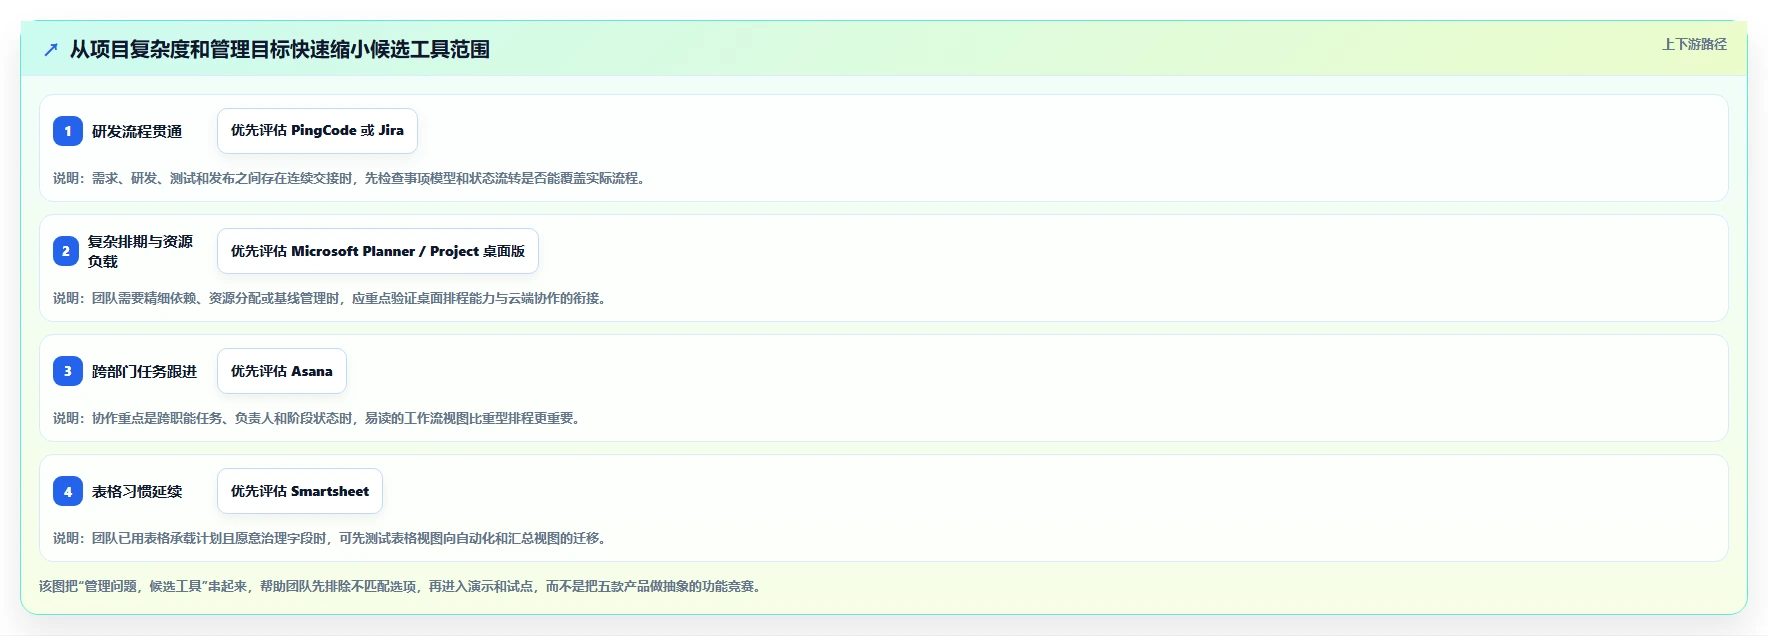1768x636 pixels.
Task: Click the note starting 说明：团队需要精细依赖
Action: 332,298
